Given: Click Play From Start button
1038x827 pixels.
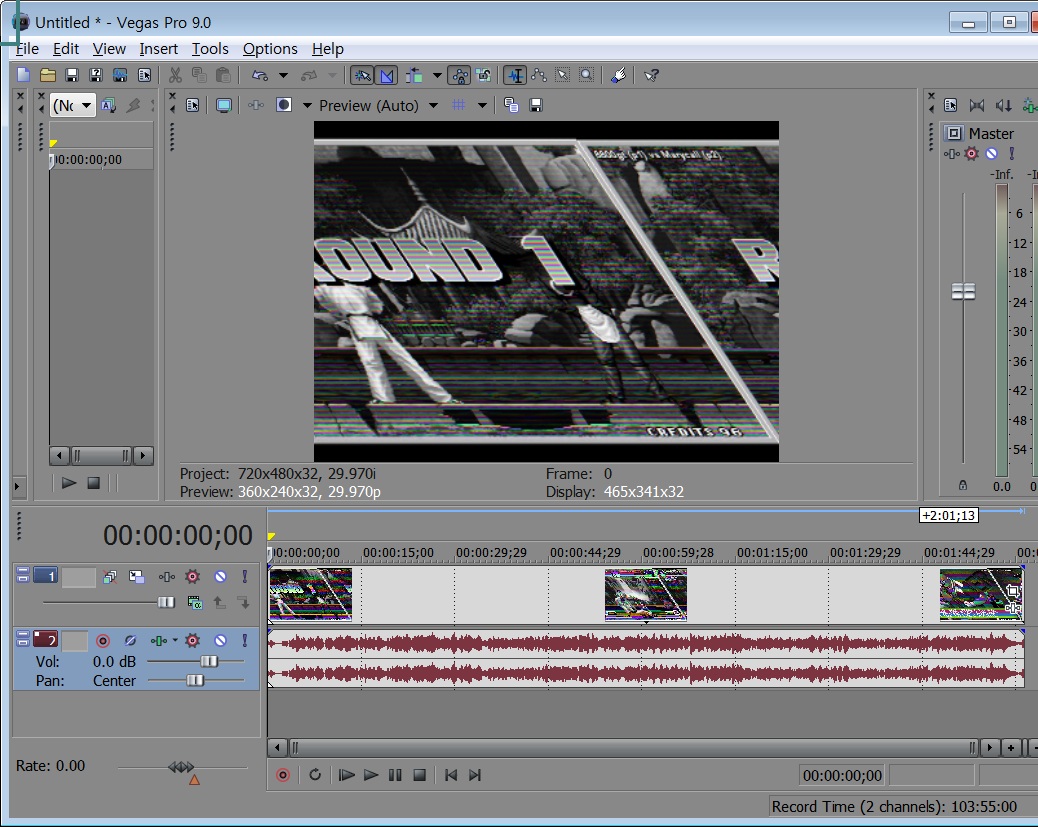Looking at the screenshot, I should coord(346,775).
